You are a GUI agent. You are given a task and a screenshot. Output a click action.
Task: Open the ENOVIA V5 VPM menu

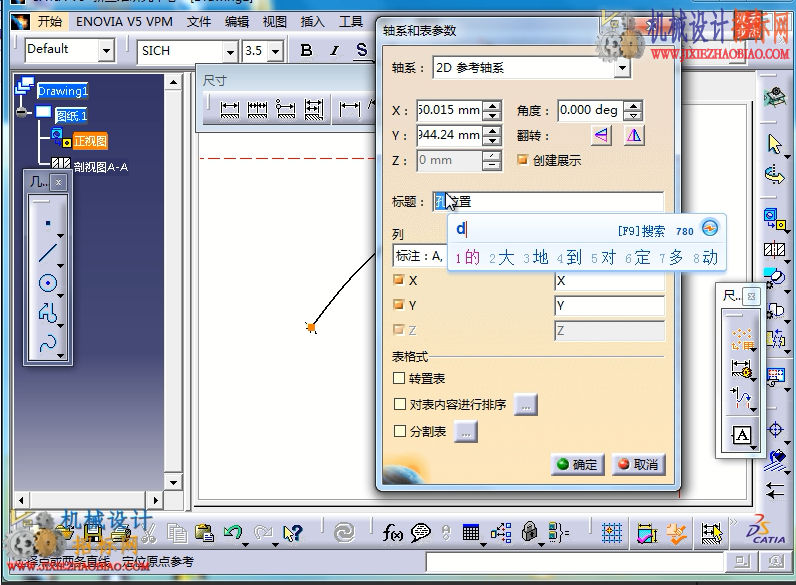124,21
